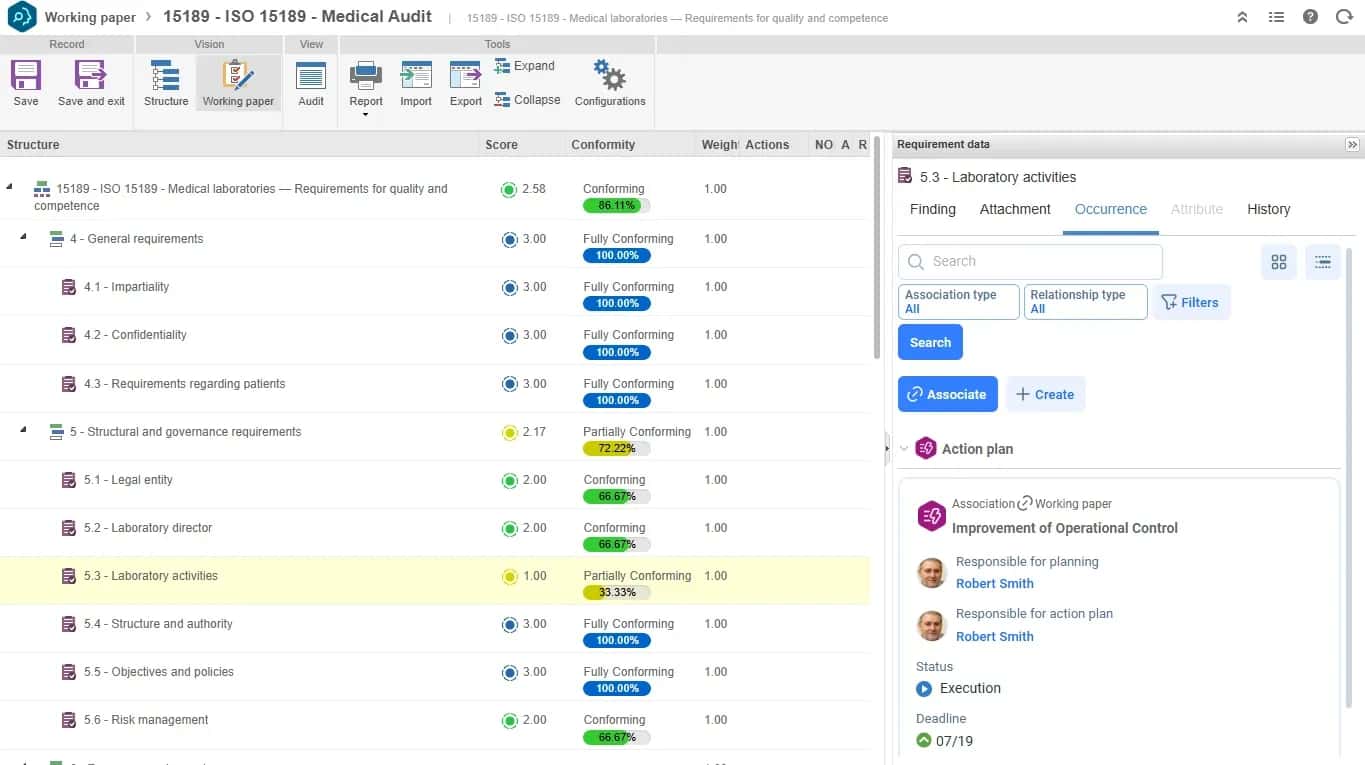This screenshot has height=765, width=1365.
Task: Click the Report printer icon
Action: (366, 76)
